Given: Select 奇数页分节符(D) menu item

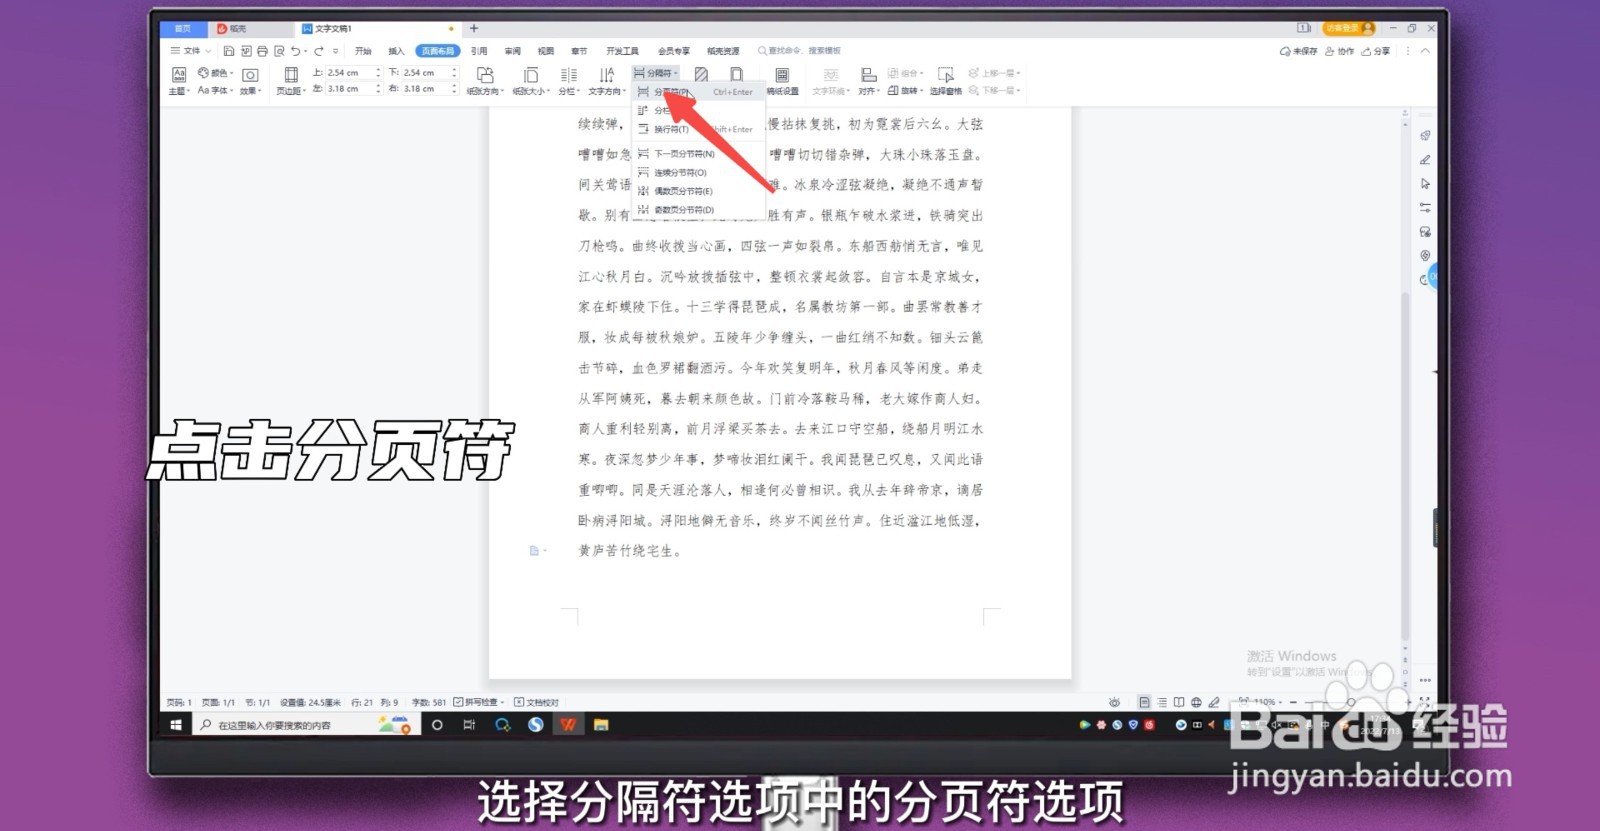Looking at the screenshot, I should (x=699, y=210).
